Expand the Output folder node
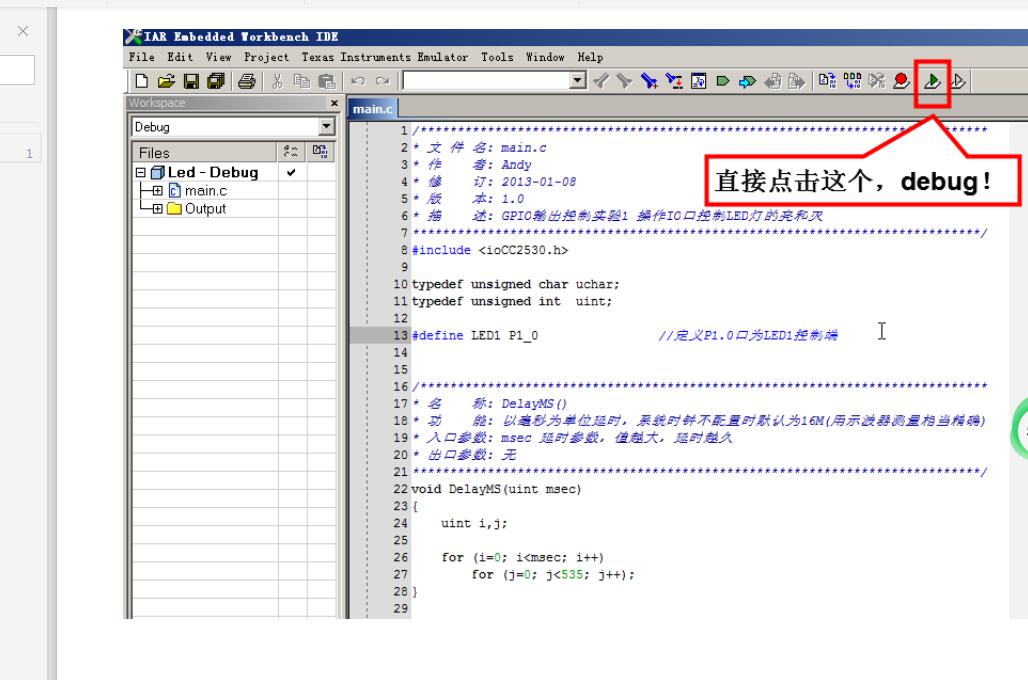Image resolution: width=1028 pixels, height=680 pixels. click(x=157, y=209)
